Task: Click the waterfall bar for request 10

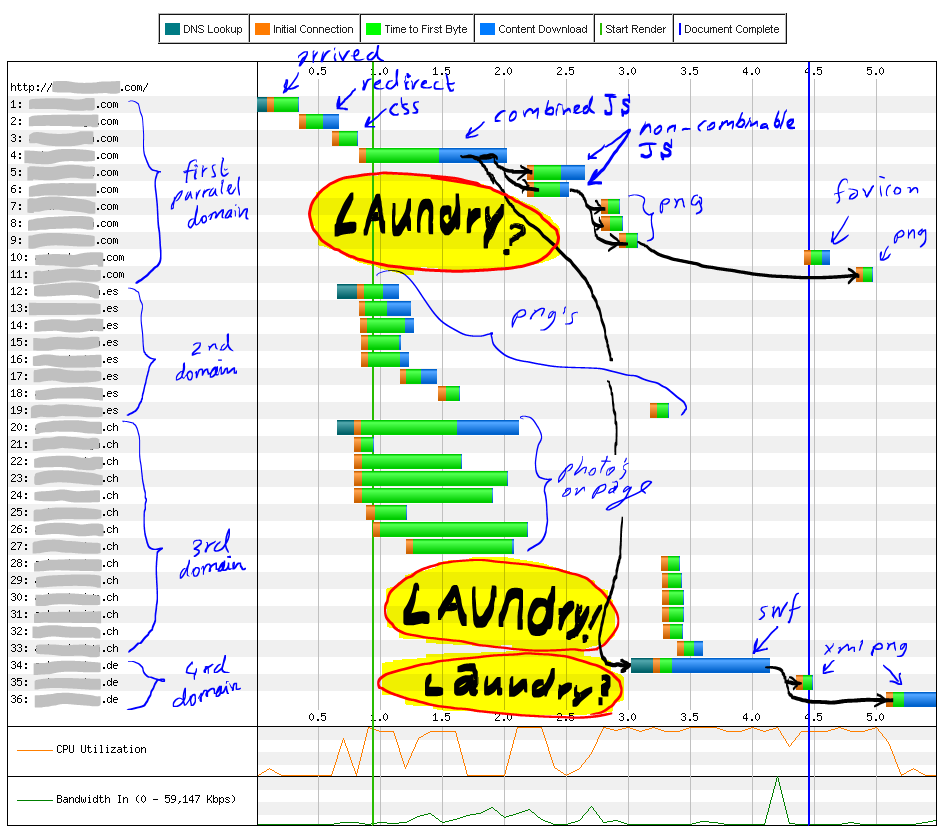Action: coord(817,257)
